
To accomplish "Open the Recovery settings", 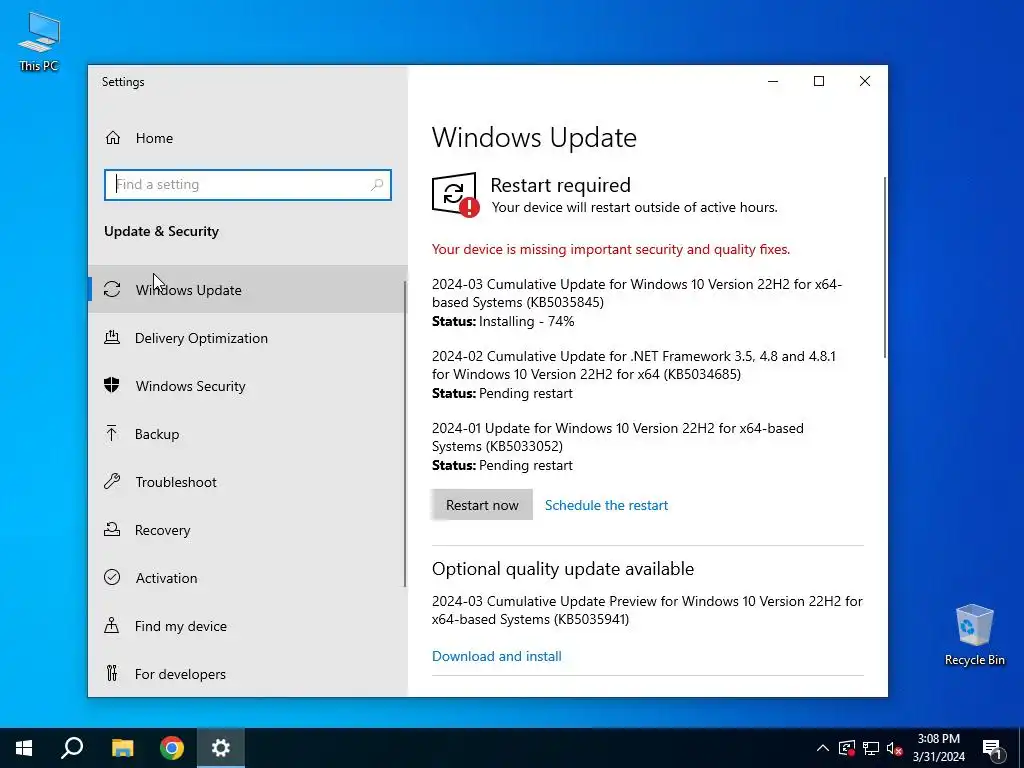I will click(248, 530).
